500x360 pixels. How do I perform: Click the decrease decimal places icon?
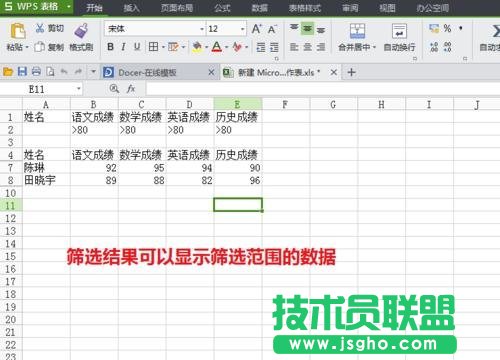448,47
